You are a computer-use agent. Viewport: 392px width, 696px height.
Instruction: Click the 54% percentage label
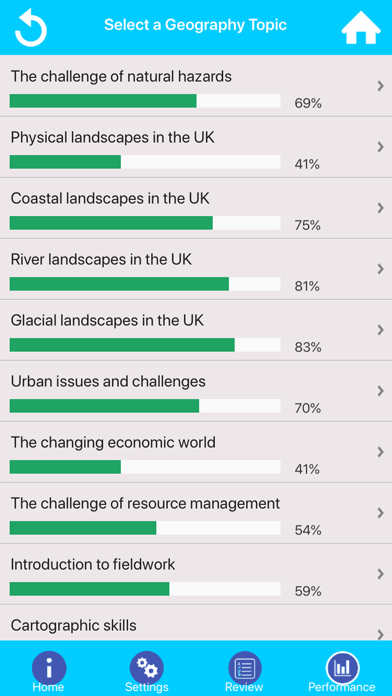click(307, 530)
